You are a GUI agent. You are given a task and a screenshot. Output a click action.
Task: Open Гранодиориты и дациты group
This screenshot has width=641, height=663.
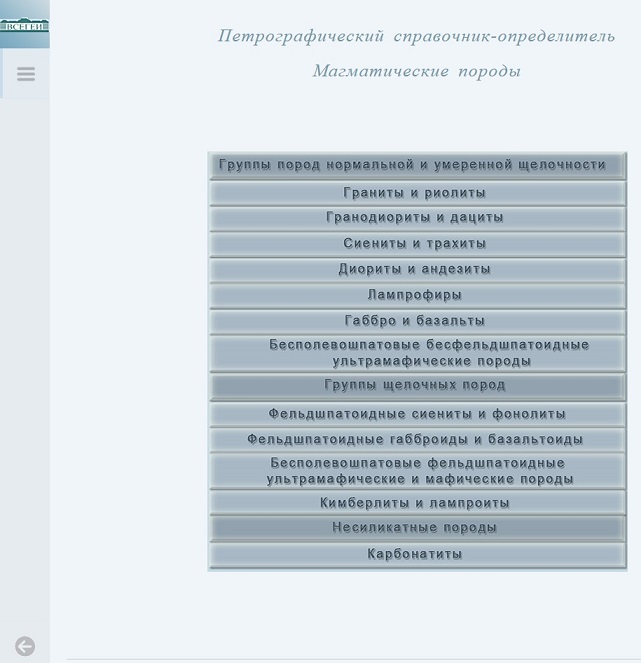417,218
